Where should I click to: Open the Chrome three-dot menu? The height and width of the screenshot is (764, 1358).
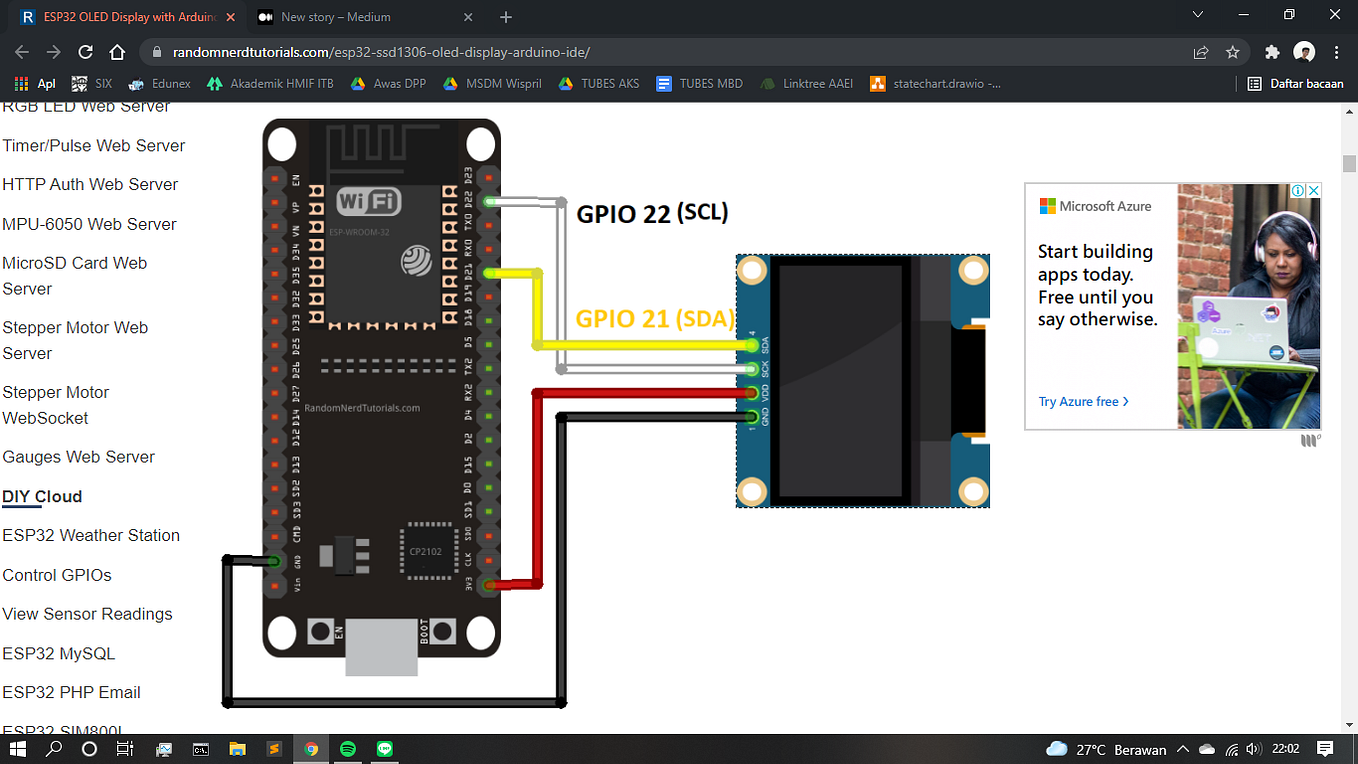coord(1337,51)
